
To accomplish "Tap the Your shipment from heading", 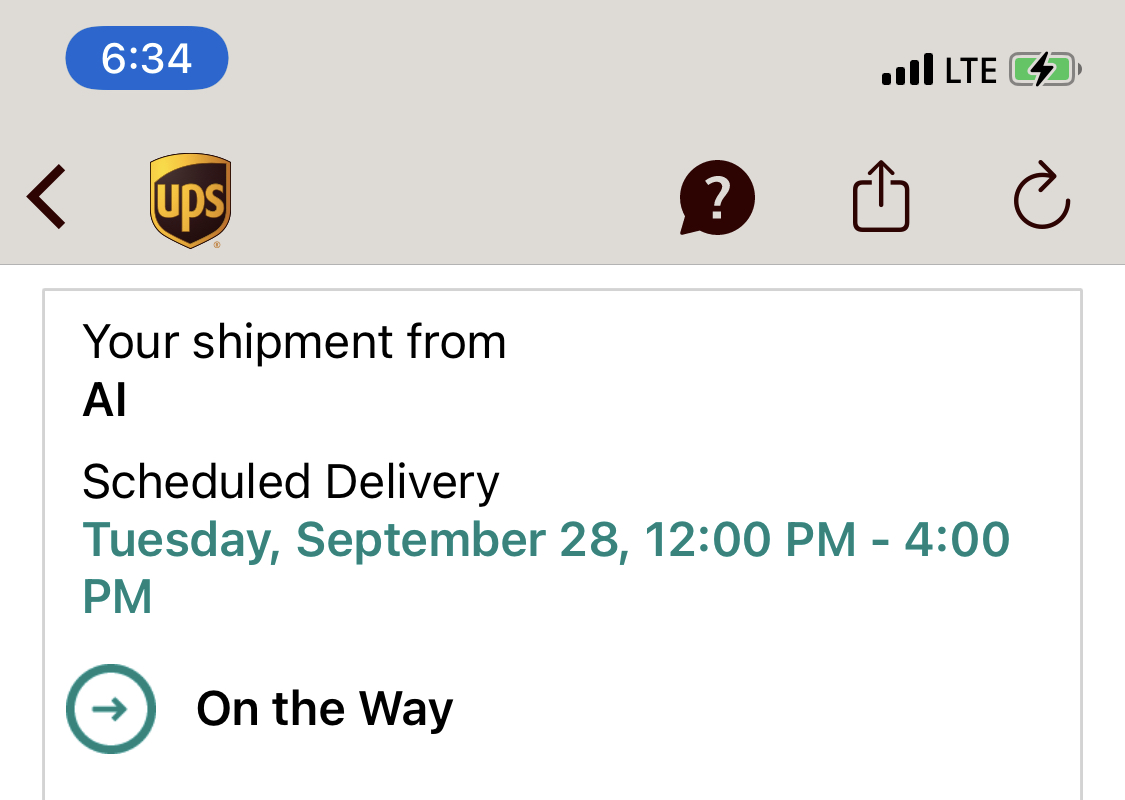I will click(x=294, y=342).
